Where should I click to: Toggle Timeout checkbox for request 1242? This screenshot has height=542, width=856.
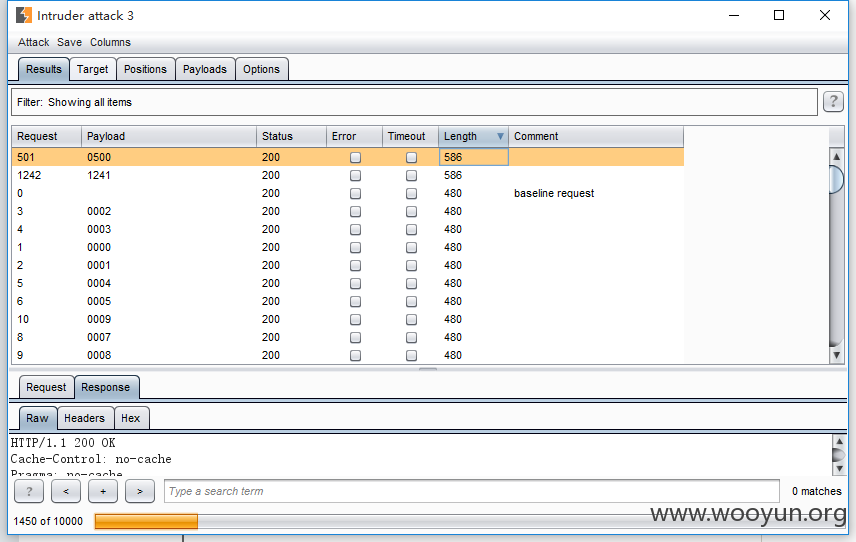click(x=412, y=175)
